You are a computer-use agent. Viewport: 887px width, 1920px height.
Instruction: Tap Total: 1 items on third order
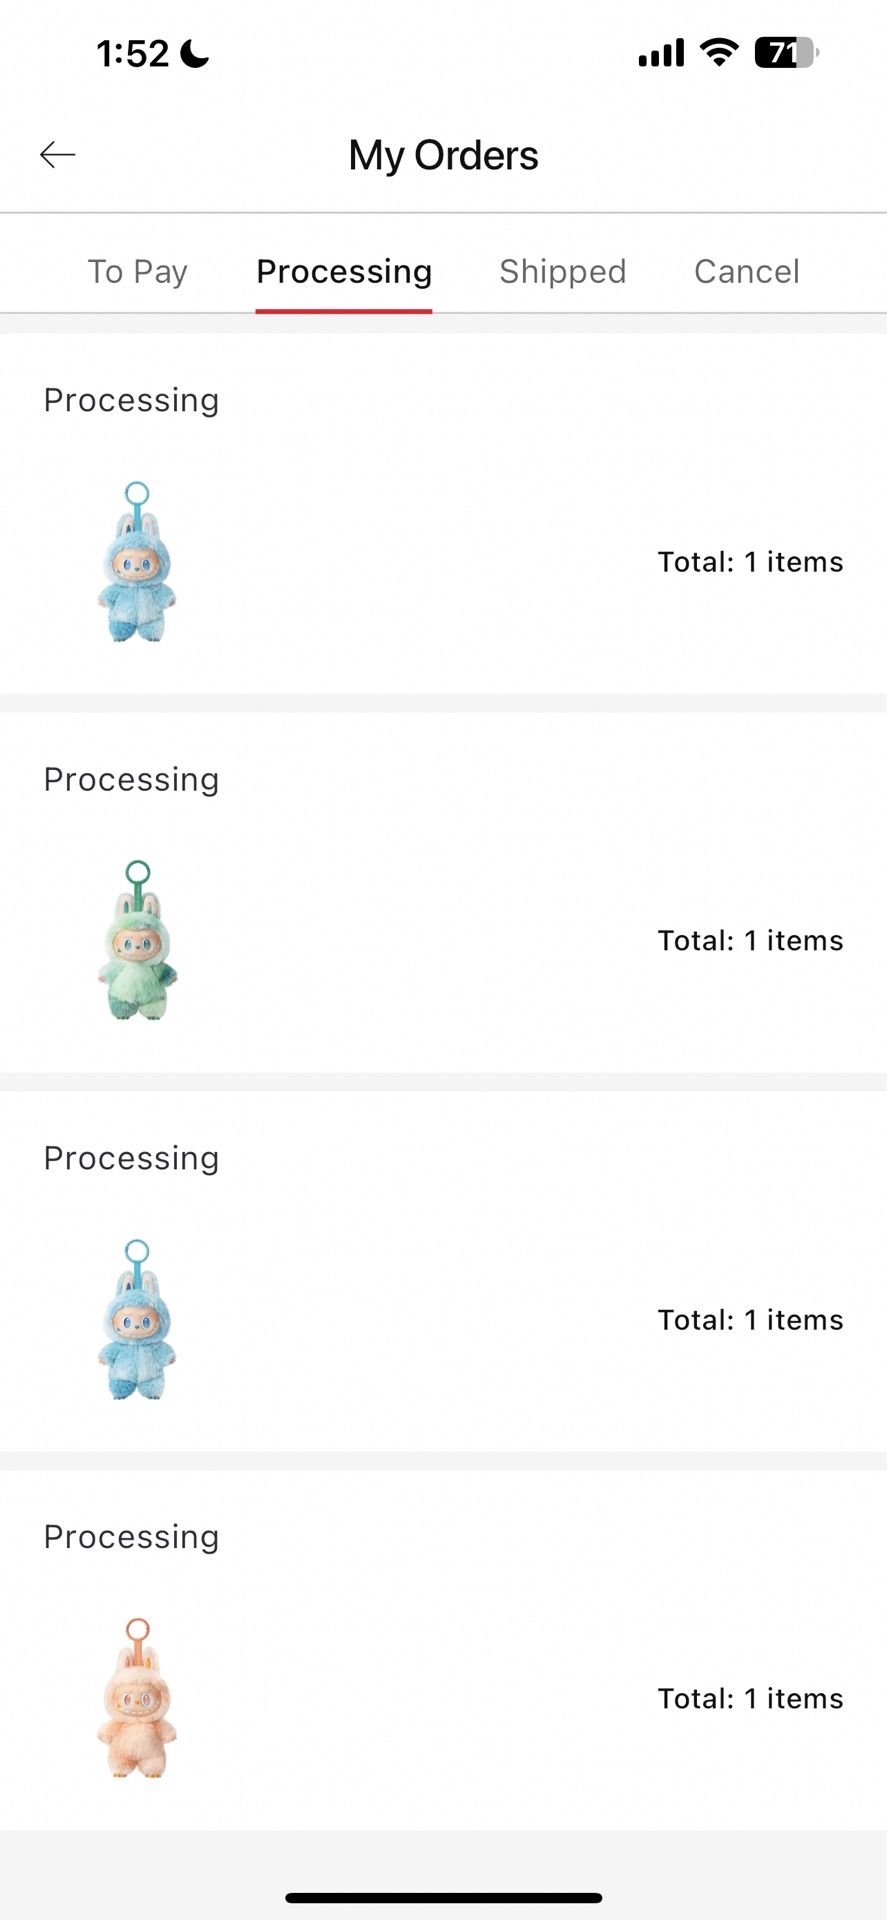pos(750,1320)
